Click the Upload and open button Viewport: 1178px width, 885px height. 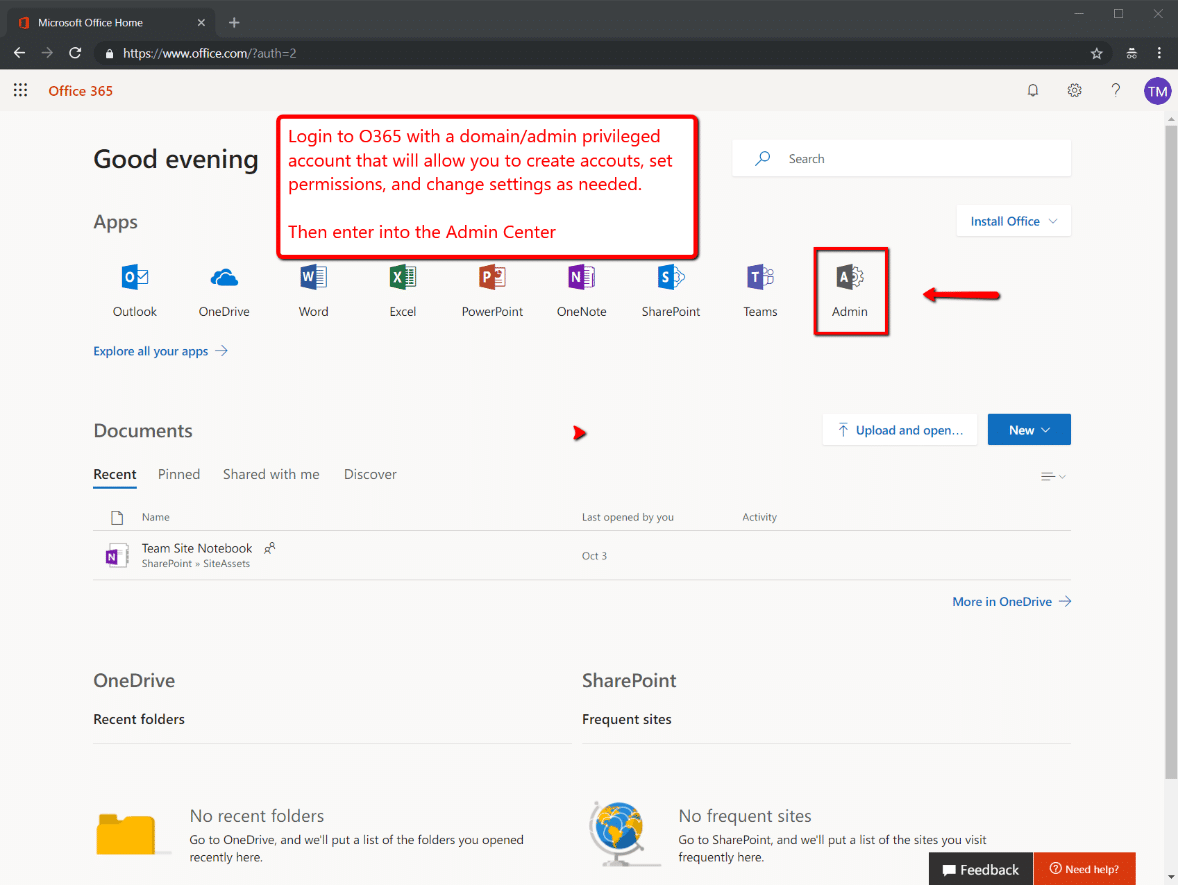click(x=899, y=430)
